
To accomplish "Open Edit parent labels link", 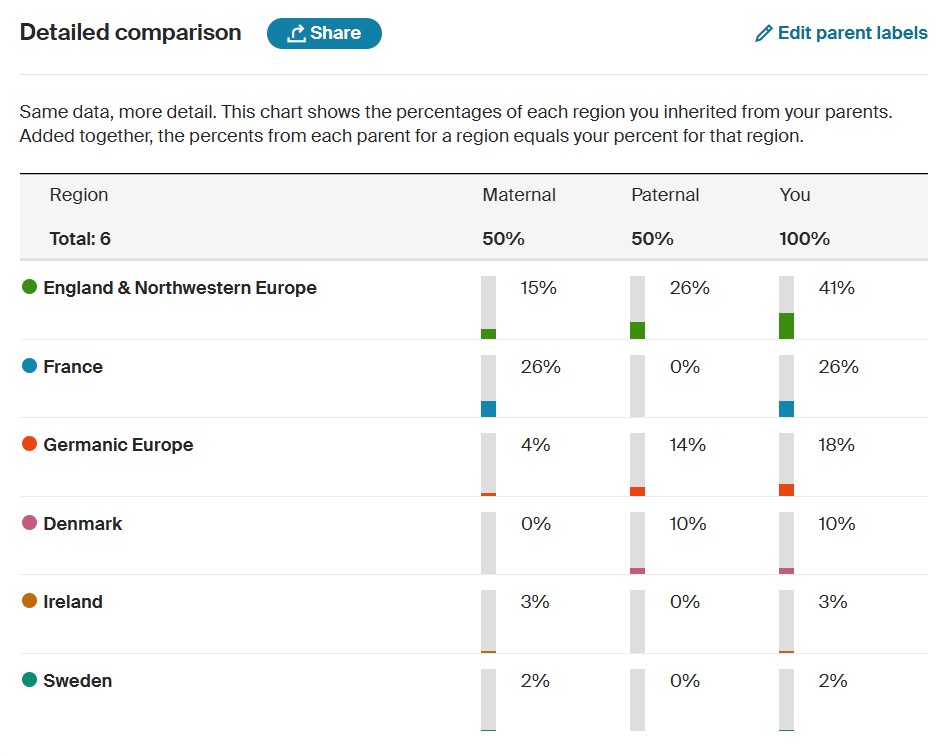I will pyautogui.click(x=852, y=33).
